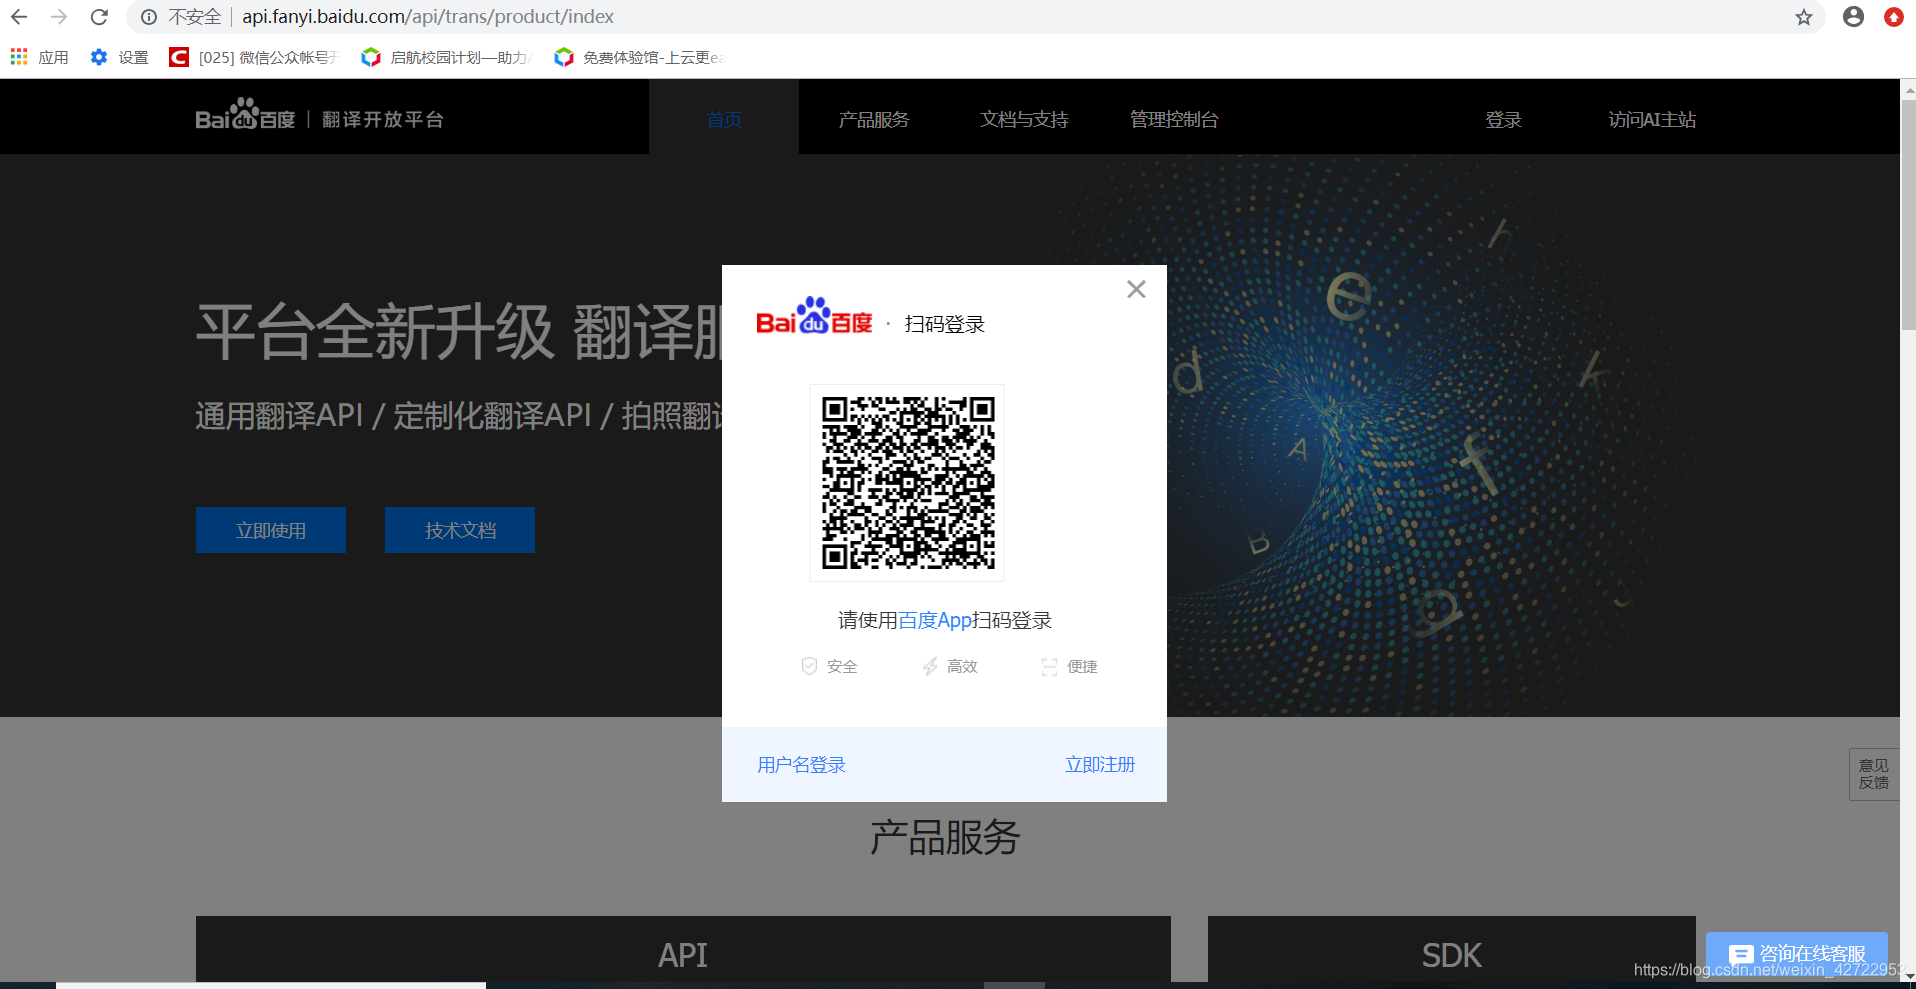The height and width of the screenshot is (989, 1916).
Task: Open the 微信公众帐号 bookmark
Action: click(254, 57)
